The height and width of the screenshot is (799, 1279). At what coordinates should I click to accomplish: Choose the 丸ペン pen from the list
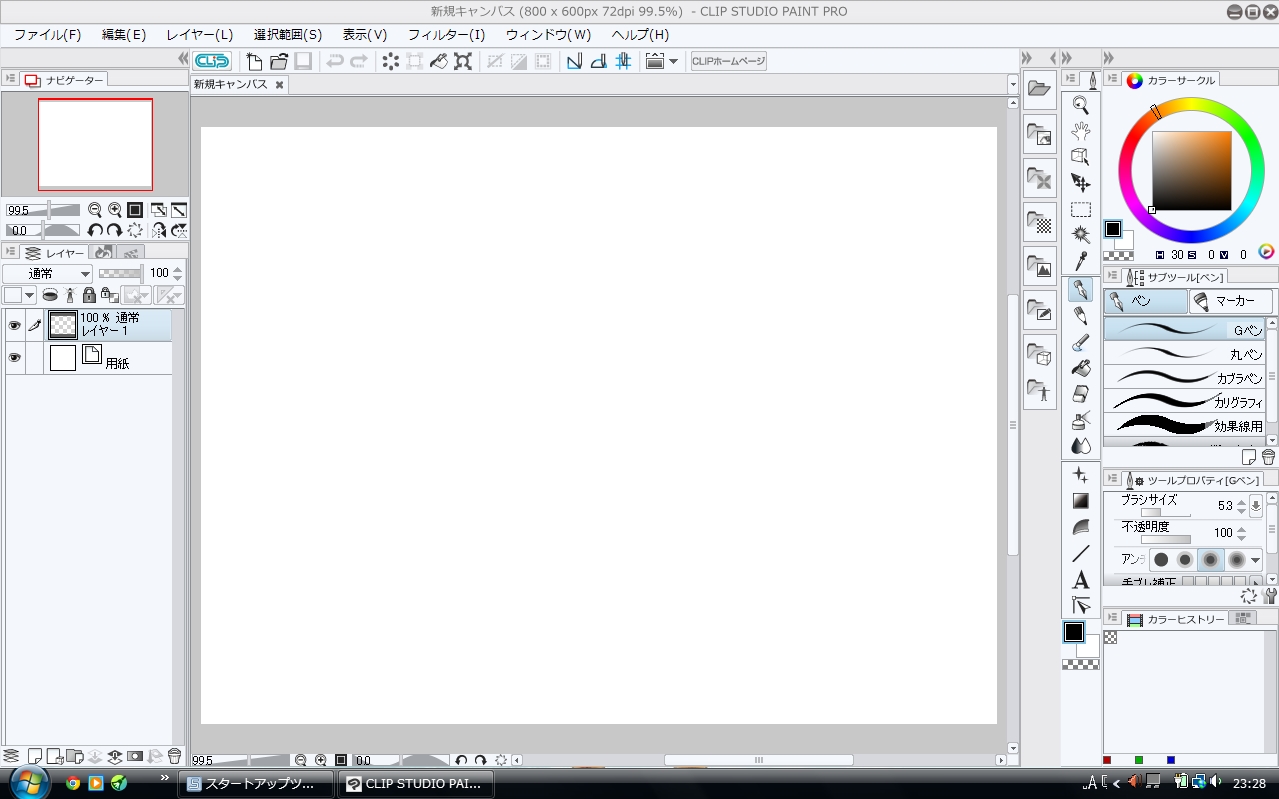1185,353
